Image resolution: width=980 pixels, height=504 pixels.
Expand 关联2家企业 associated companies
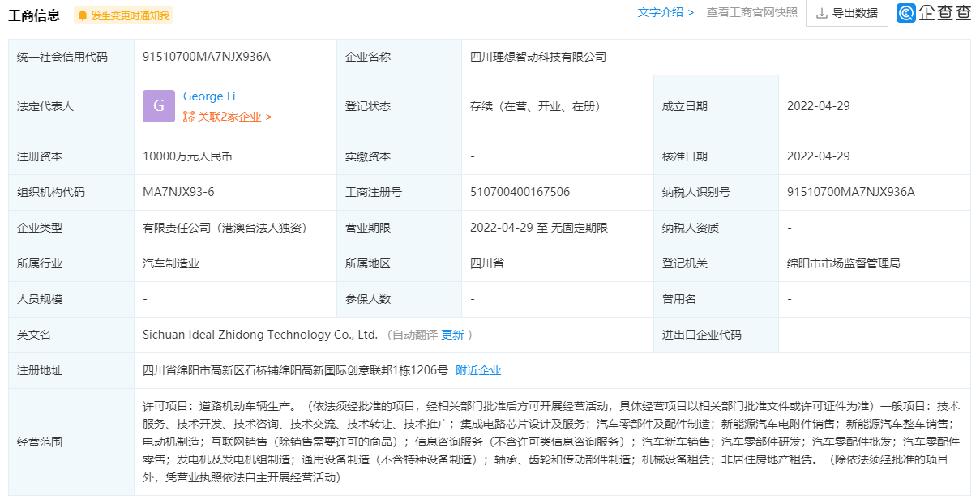(x=226, y=117)
